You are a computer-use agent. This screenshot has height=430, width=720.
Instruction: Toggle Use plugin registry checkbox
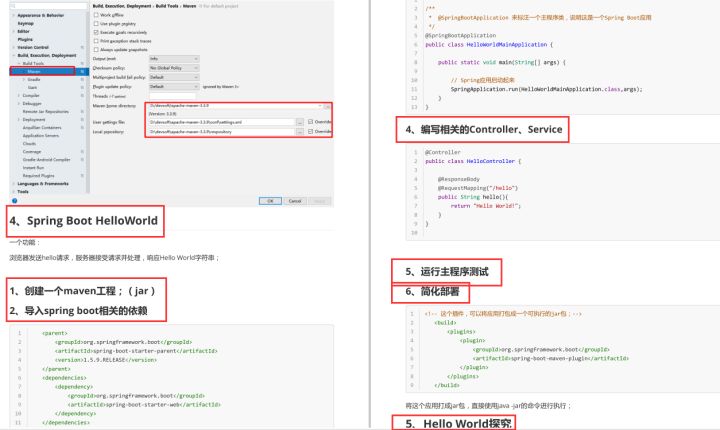click(96, 24)
